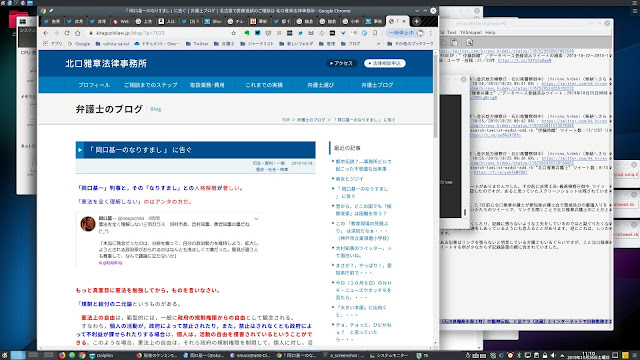The image size is (640, 360).
Task: Click the アクセス button in the header
Action: click(342, 63)
